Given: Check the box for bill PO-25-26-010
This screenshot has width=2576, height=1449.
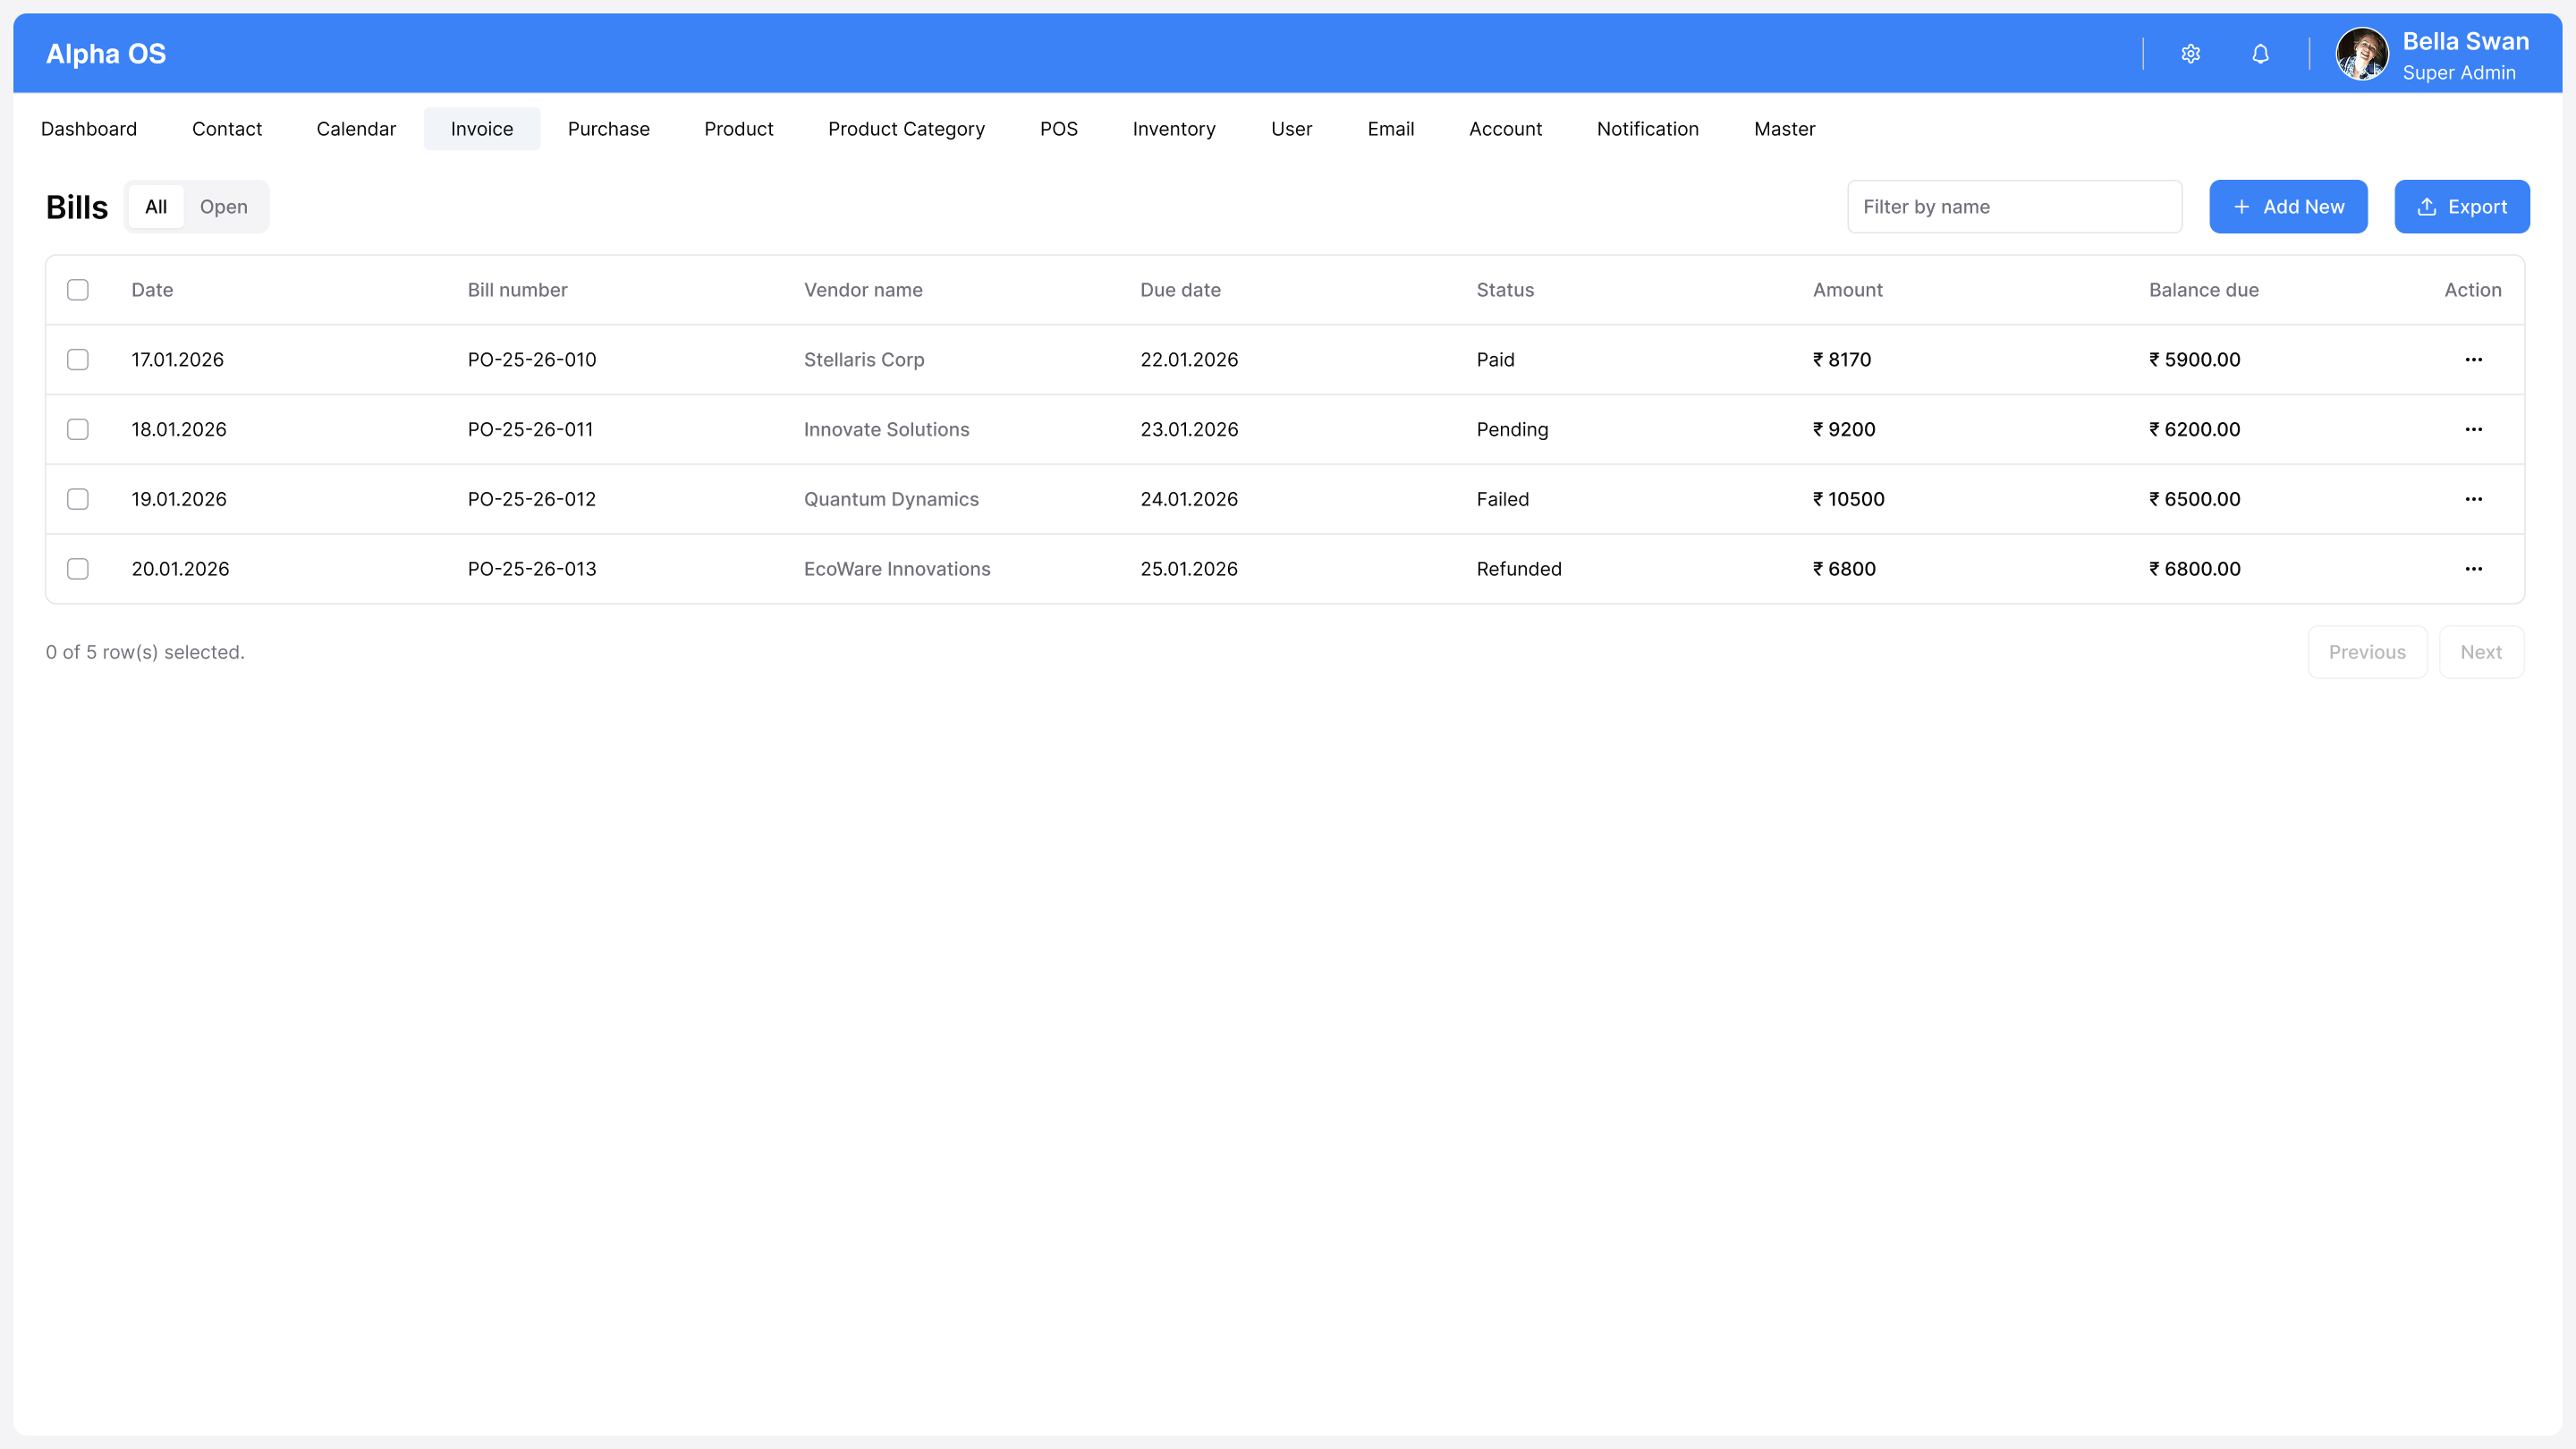Looking at the screenshot, I should 78,360.
